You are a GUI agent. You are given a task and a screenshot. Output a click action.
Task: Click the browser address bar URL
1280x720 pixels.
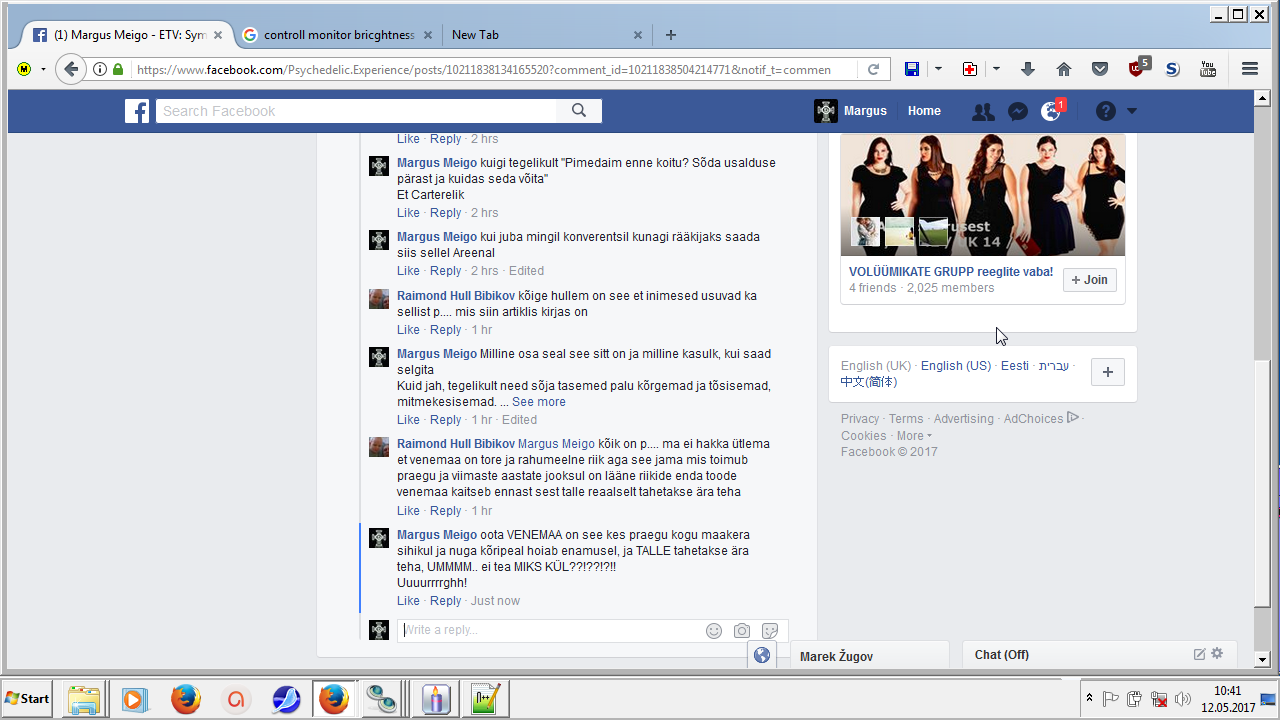pos(484,69)
